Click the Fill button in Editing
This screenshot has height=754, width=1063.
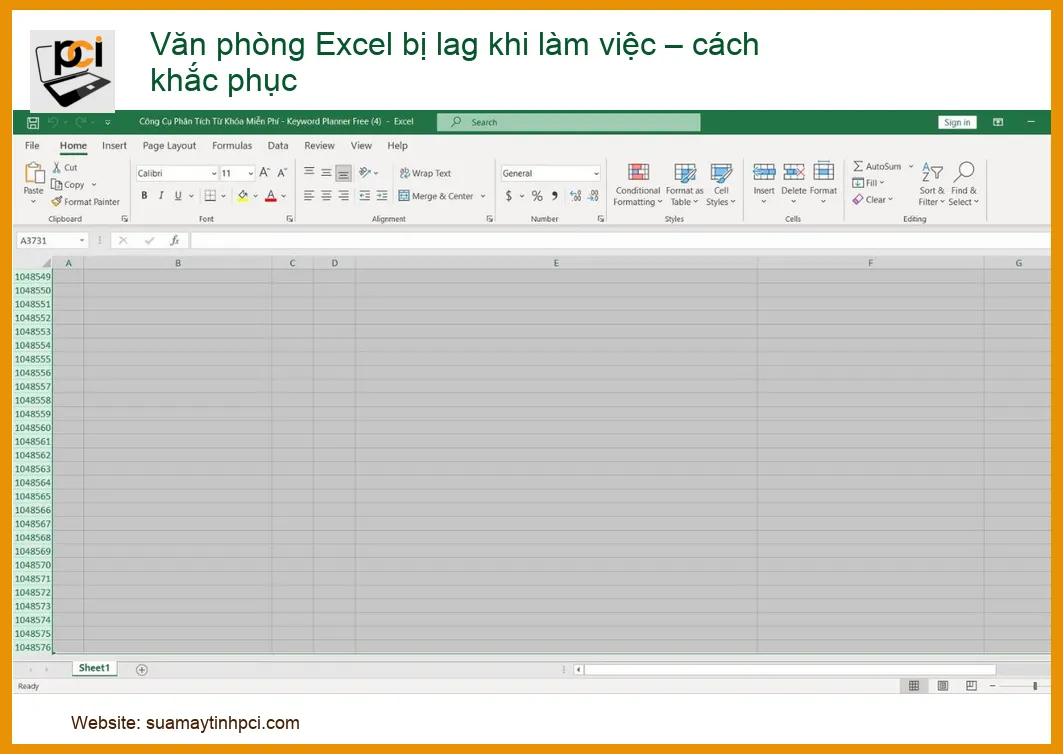click(868, 183)
